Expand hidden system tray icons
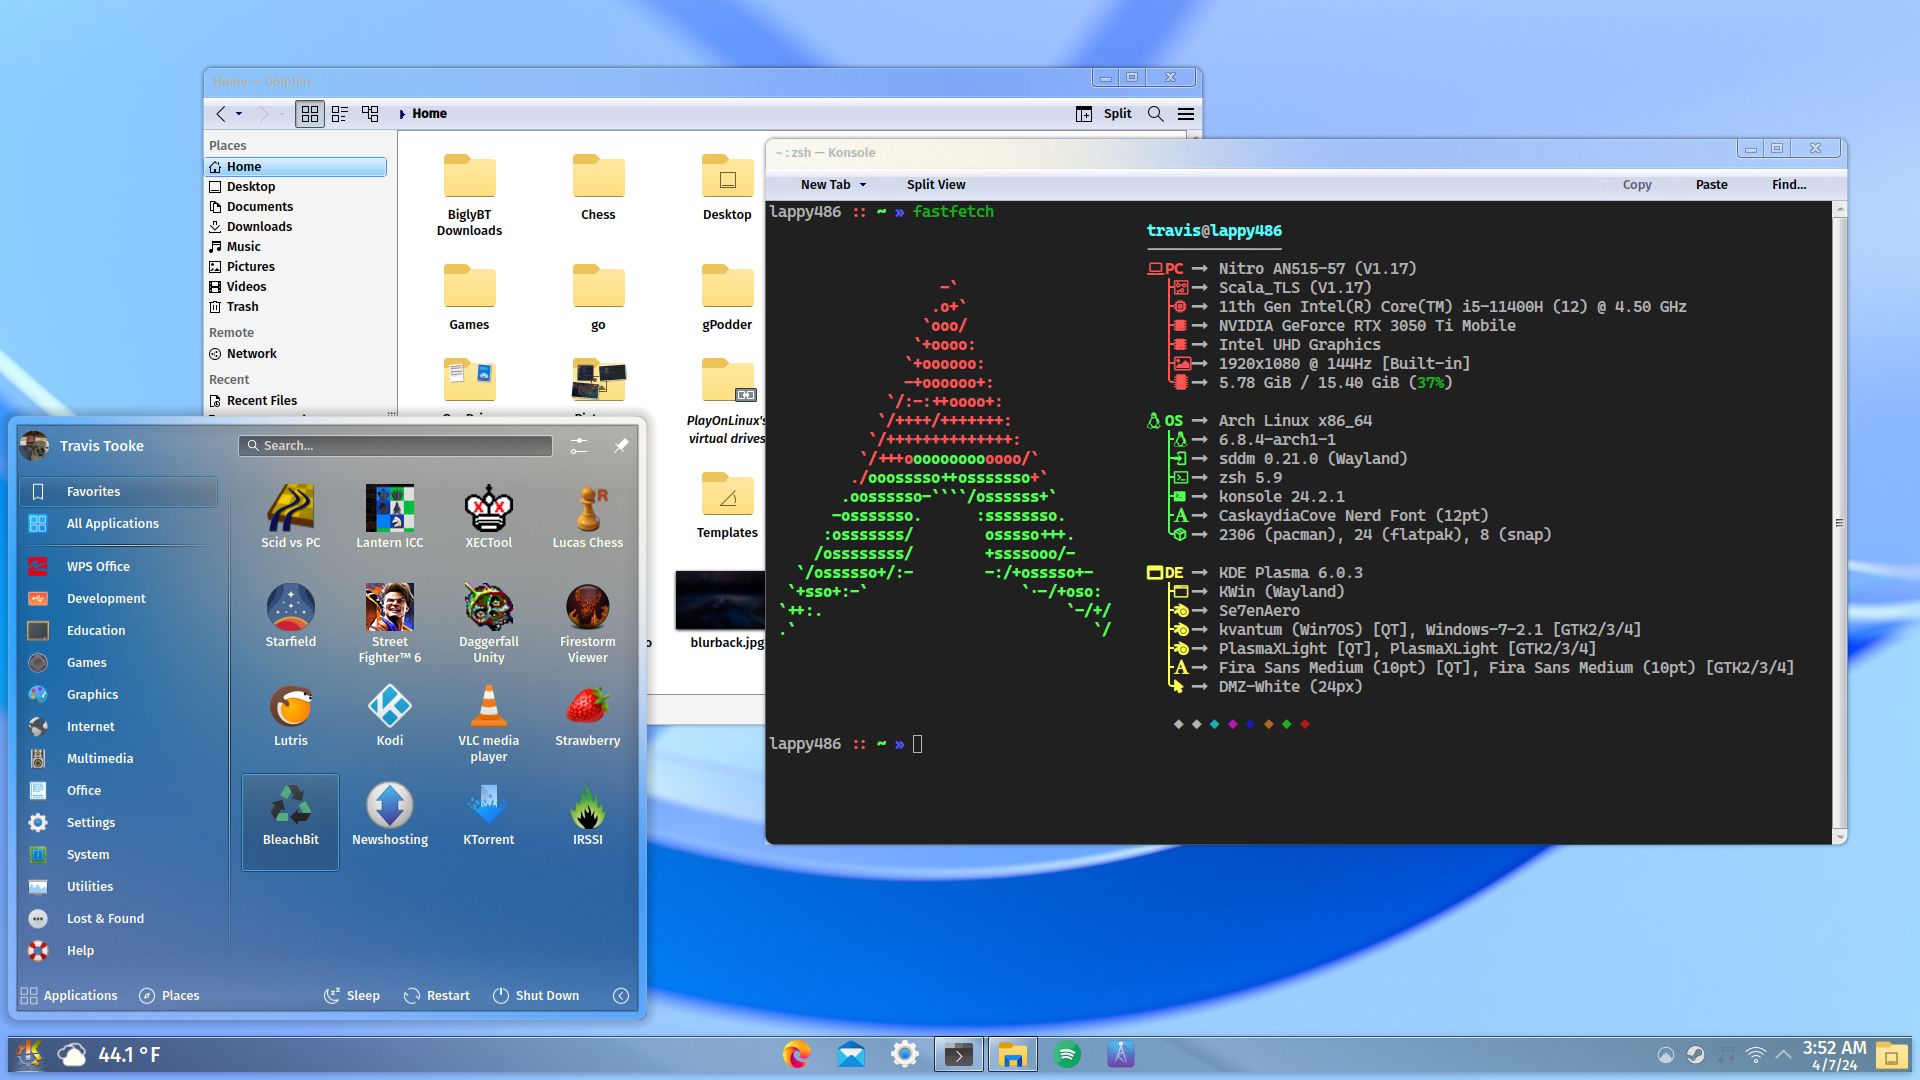Viewport: 1920px width, 1080px height. click(1783, 1054)
